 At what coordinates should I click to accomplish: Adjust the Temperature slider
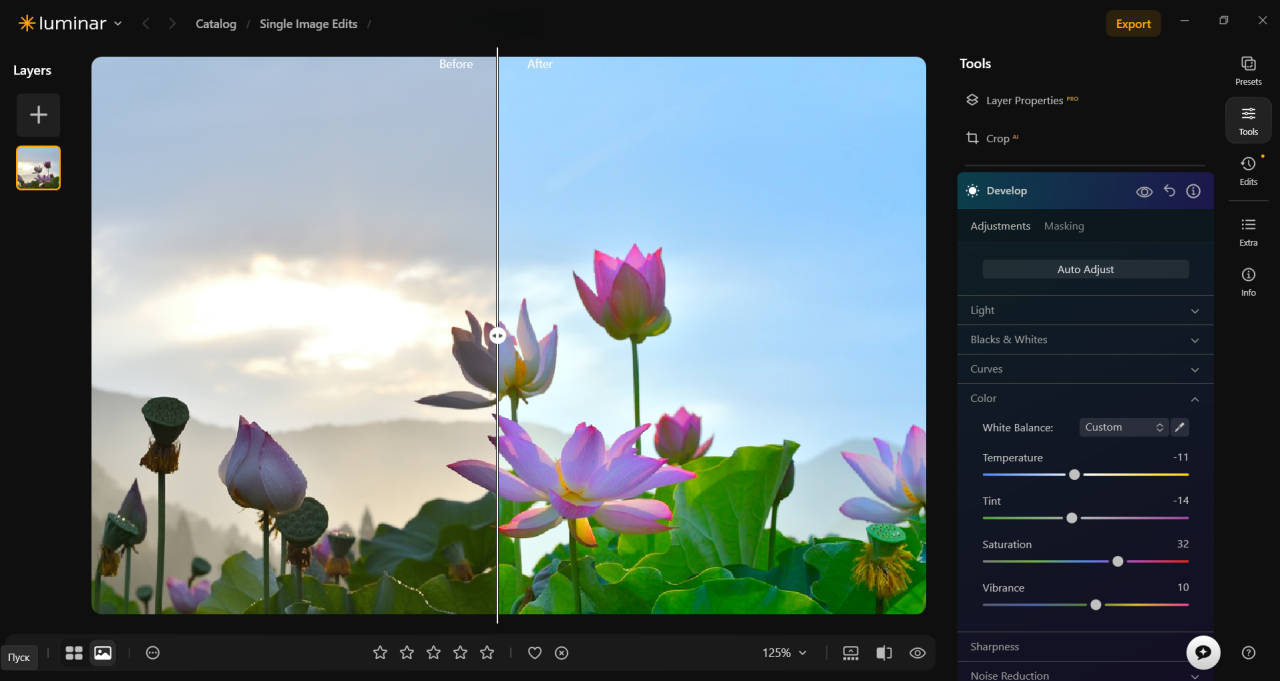tap(1074, 475)
